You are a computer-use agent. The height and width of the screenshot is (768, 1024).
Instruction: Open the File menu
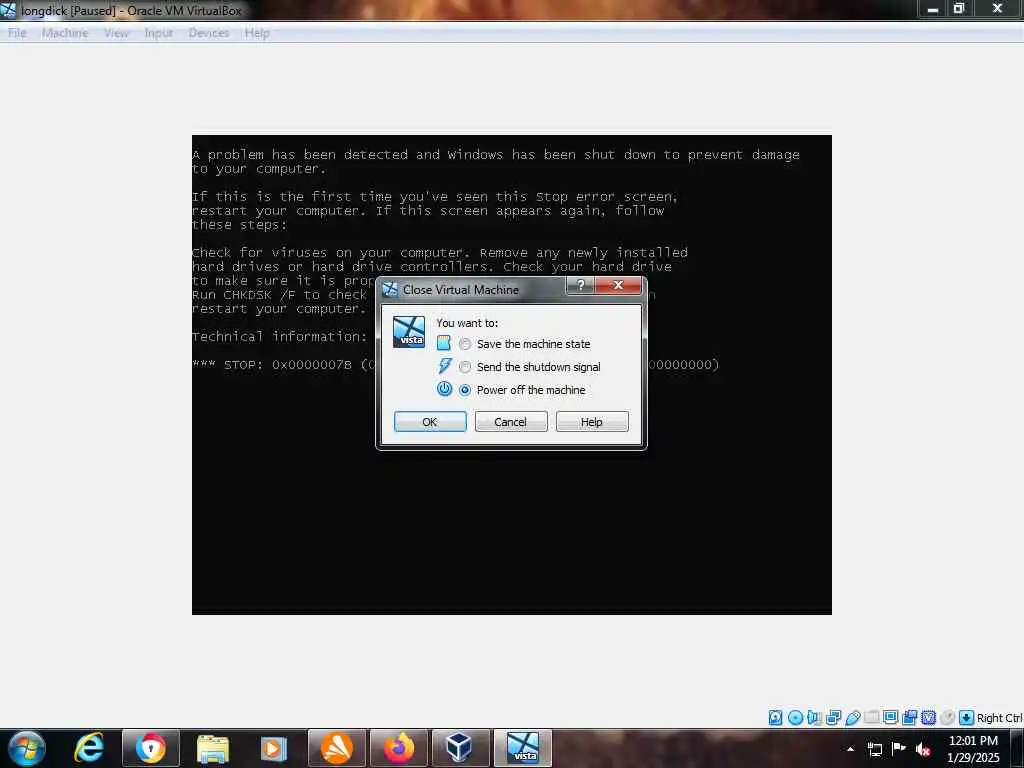[18, 33]
